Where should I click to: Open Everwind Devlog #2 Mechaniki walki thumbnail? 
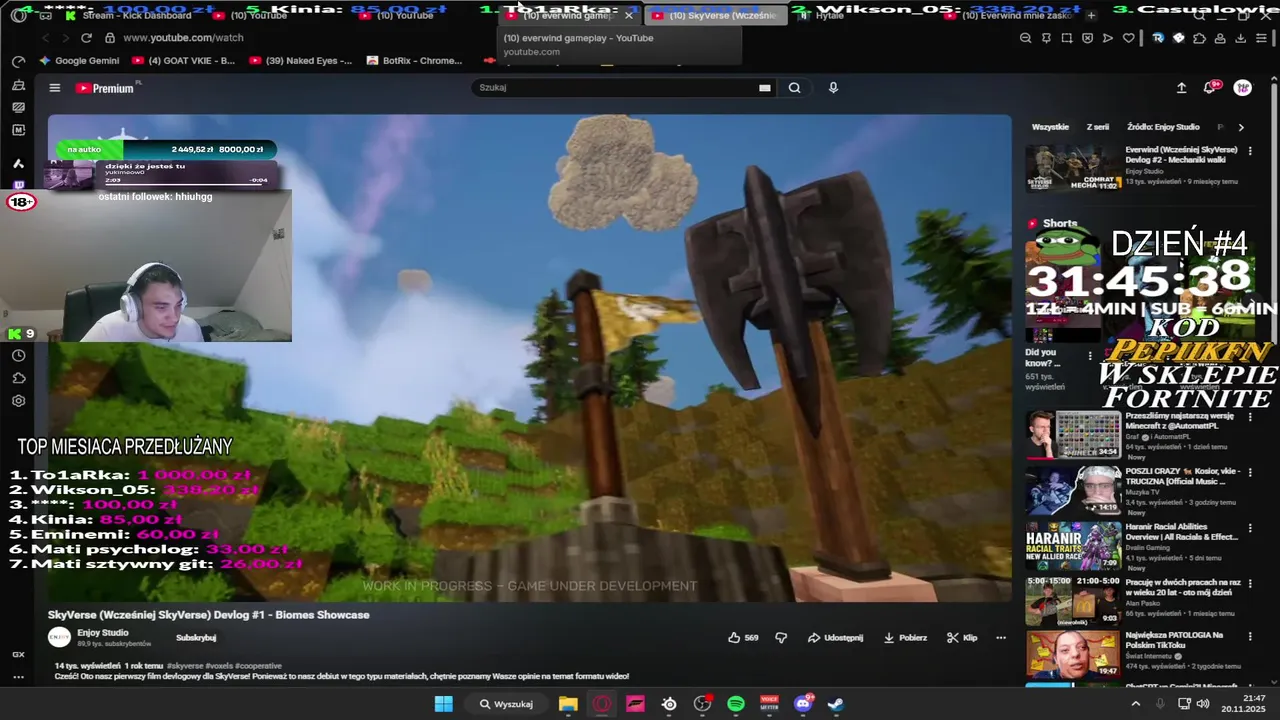[1073, 168]
